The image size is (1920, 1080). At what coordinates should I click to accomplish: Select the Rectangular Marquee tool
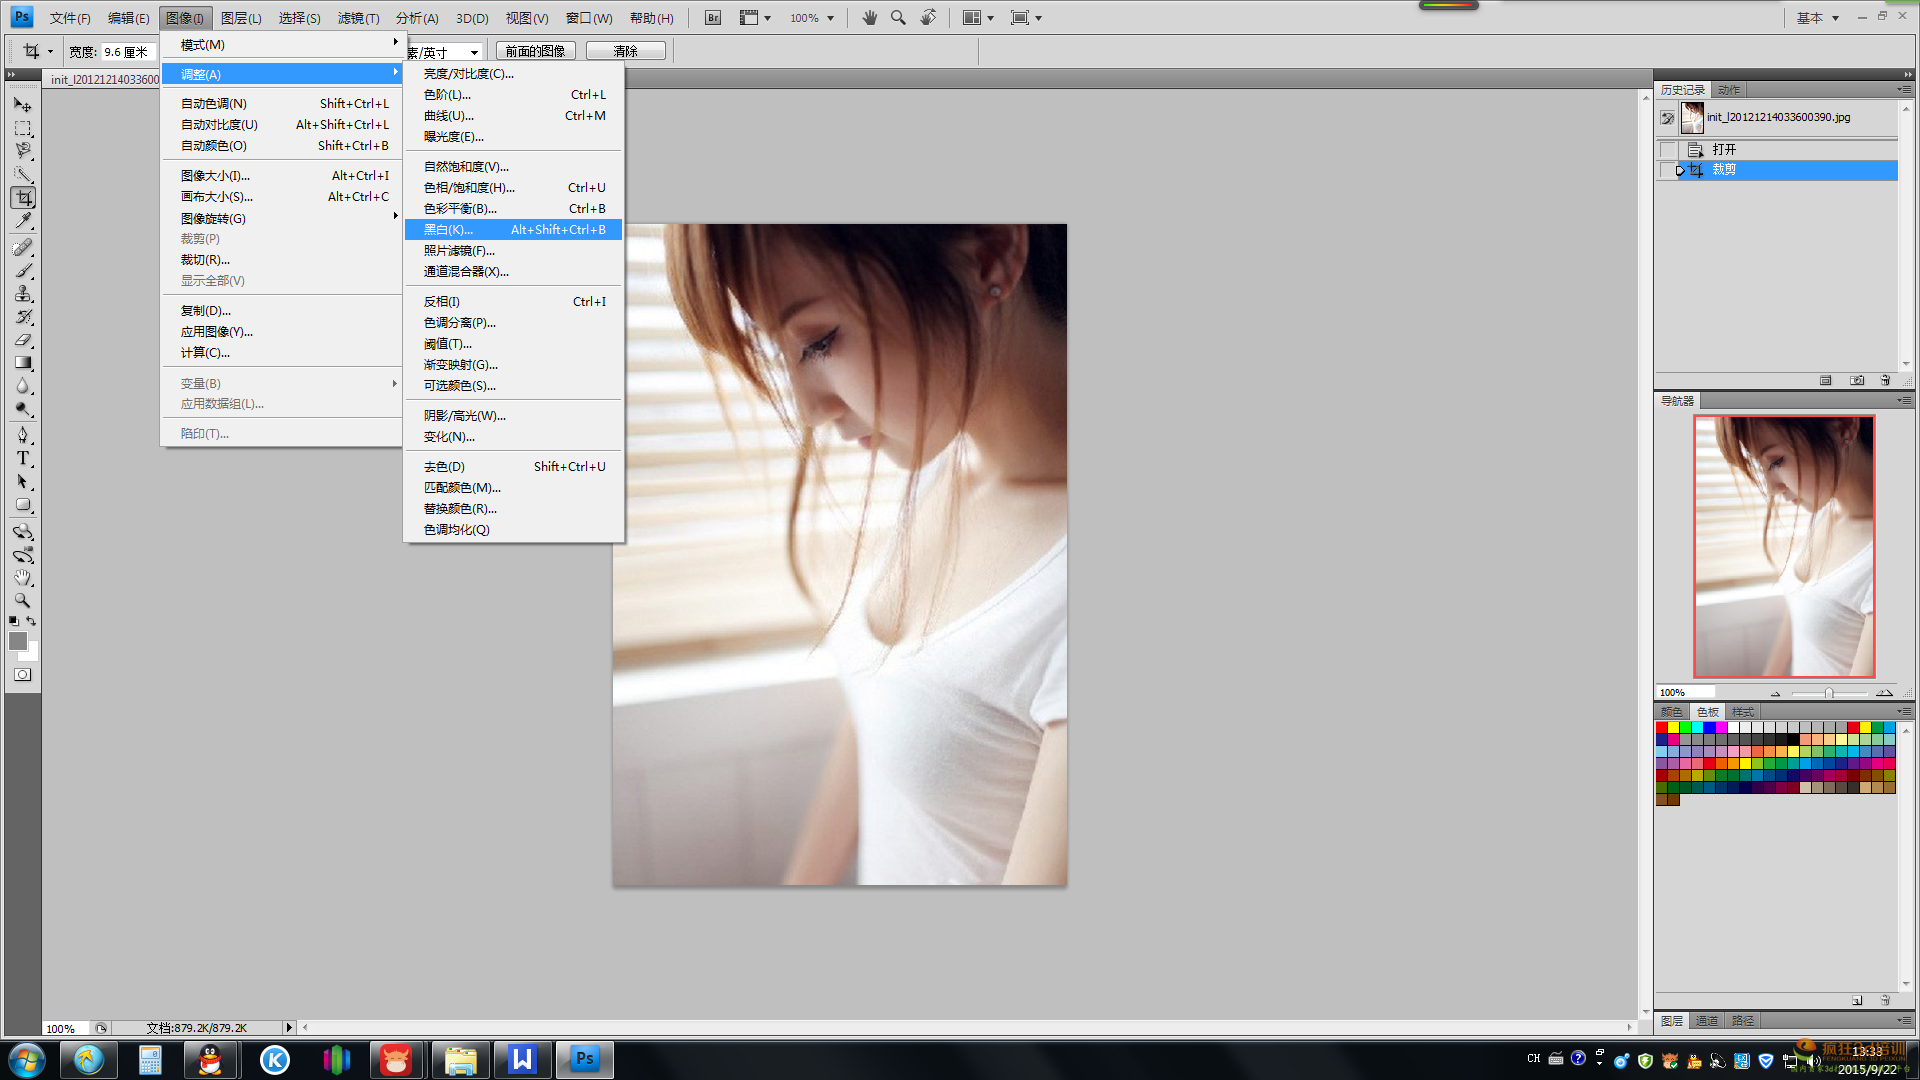22,128
